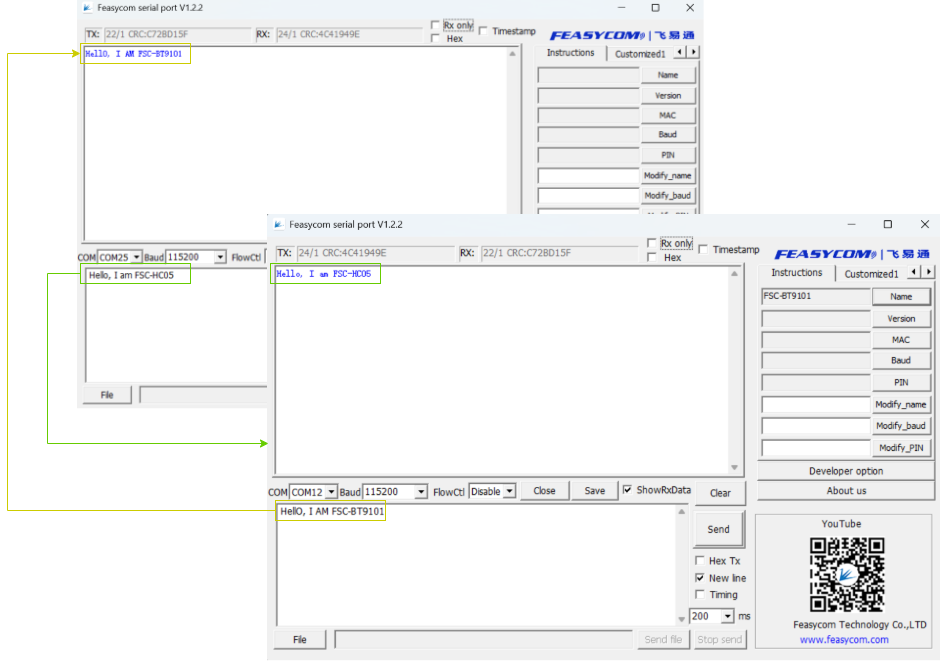Switch to the Customized1 tab

(871, 272)
